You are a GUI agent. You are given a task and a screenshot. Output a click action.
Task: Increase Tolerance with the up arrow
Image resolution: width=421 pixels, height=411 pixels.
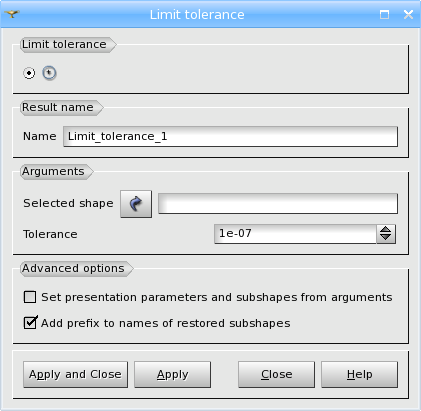[x=386, y=230]
